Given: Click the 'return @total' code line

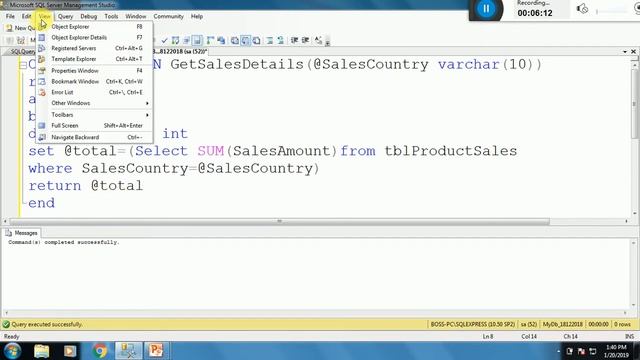Looking at the screenshot, I should pyautogui.click(x=86, y=186).
